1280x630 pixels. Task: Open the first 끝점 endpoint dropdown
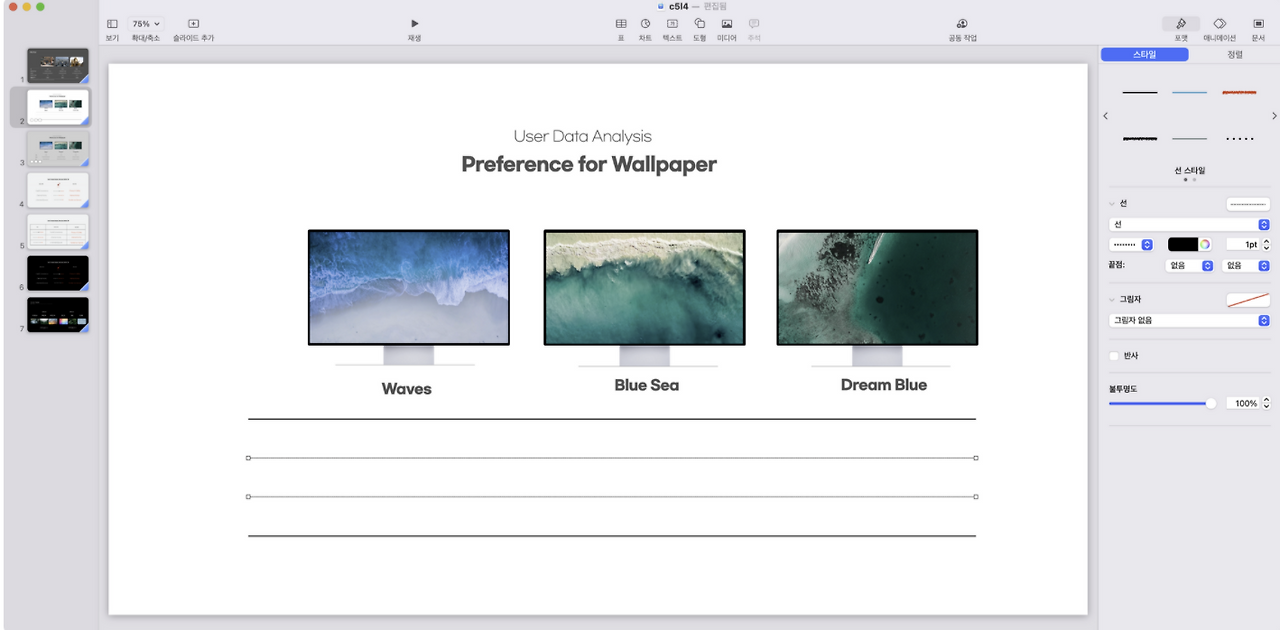(1190, 266)
